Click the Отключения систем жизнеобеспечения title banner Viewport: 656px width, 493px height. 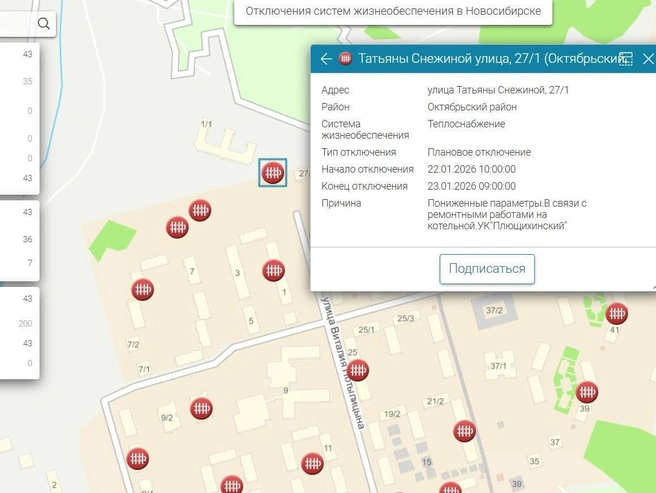(x=393, y=11)
